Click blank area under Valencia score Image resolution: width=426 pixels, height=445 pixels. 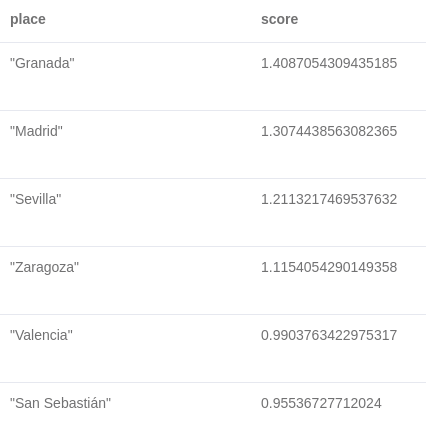point(329,363)
